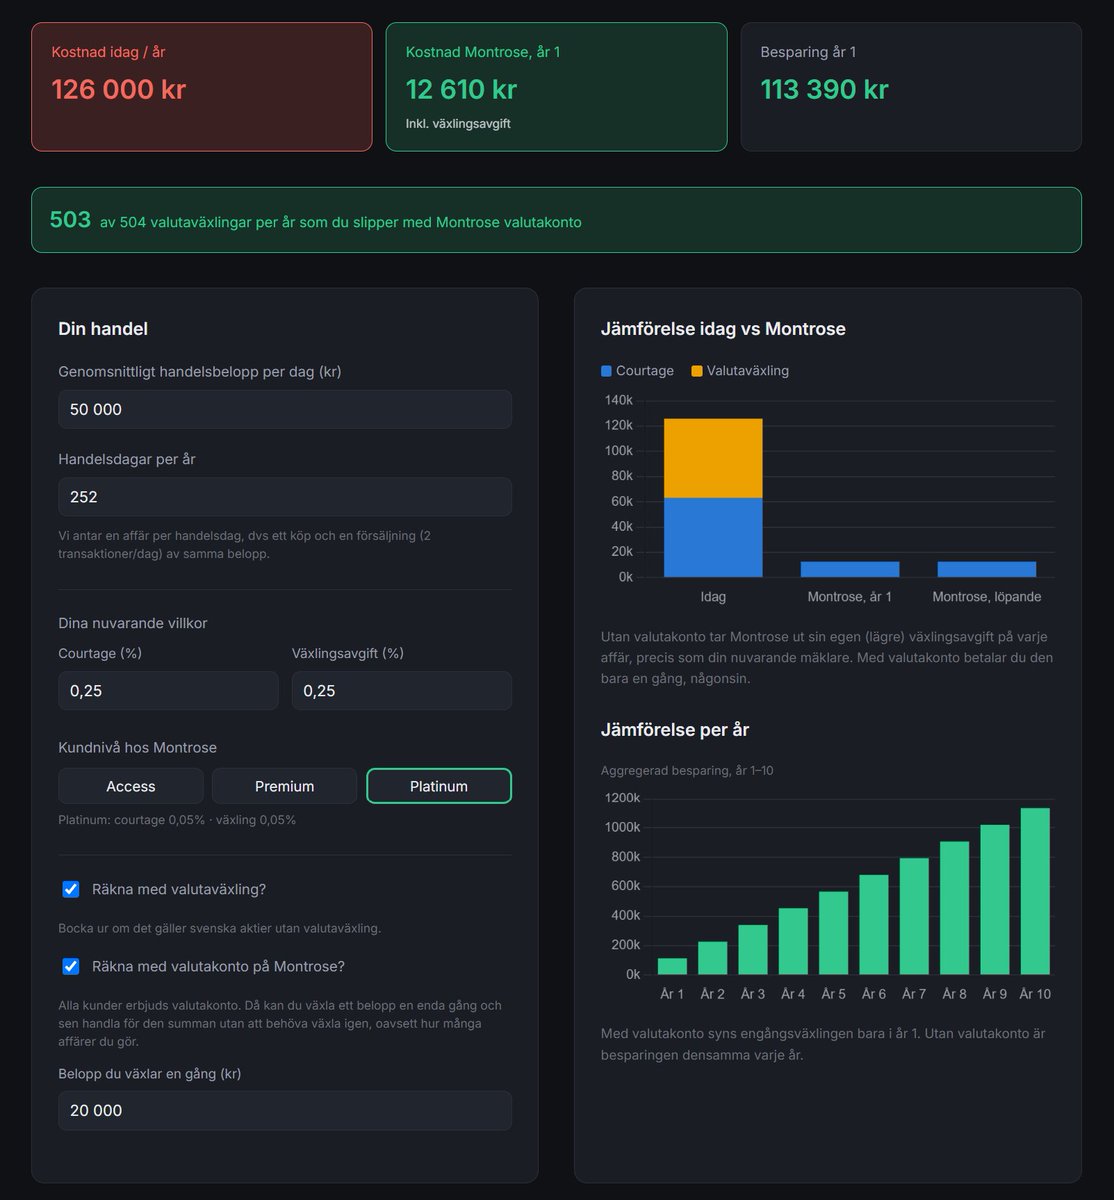Click the Jämförelse idag vs Montrose heading
Image resolution: width=1114 pixels, height=1200 pixels.
[723, 329]
